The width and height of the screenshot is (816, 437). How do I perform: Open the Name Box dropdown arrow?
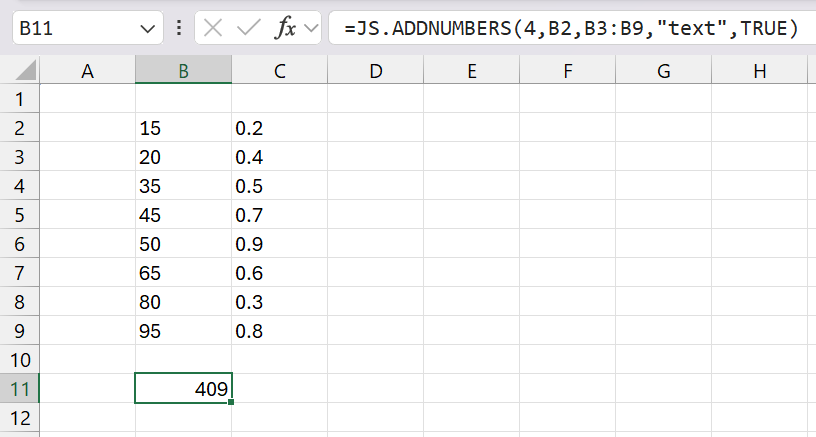[x=148, y=28]
